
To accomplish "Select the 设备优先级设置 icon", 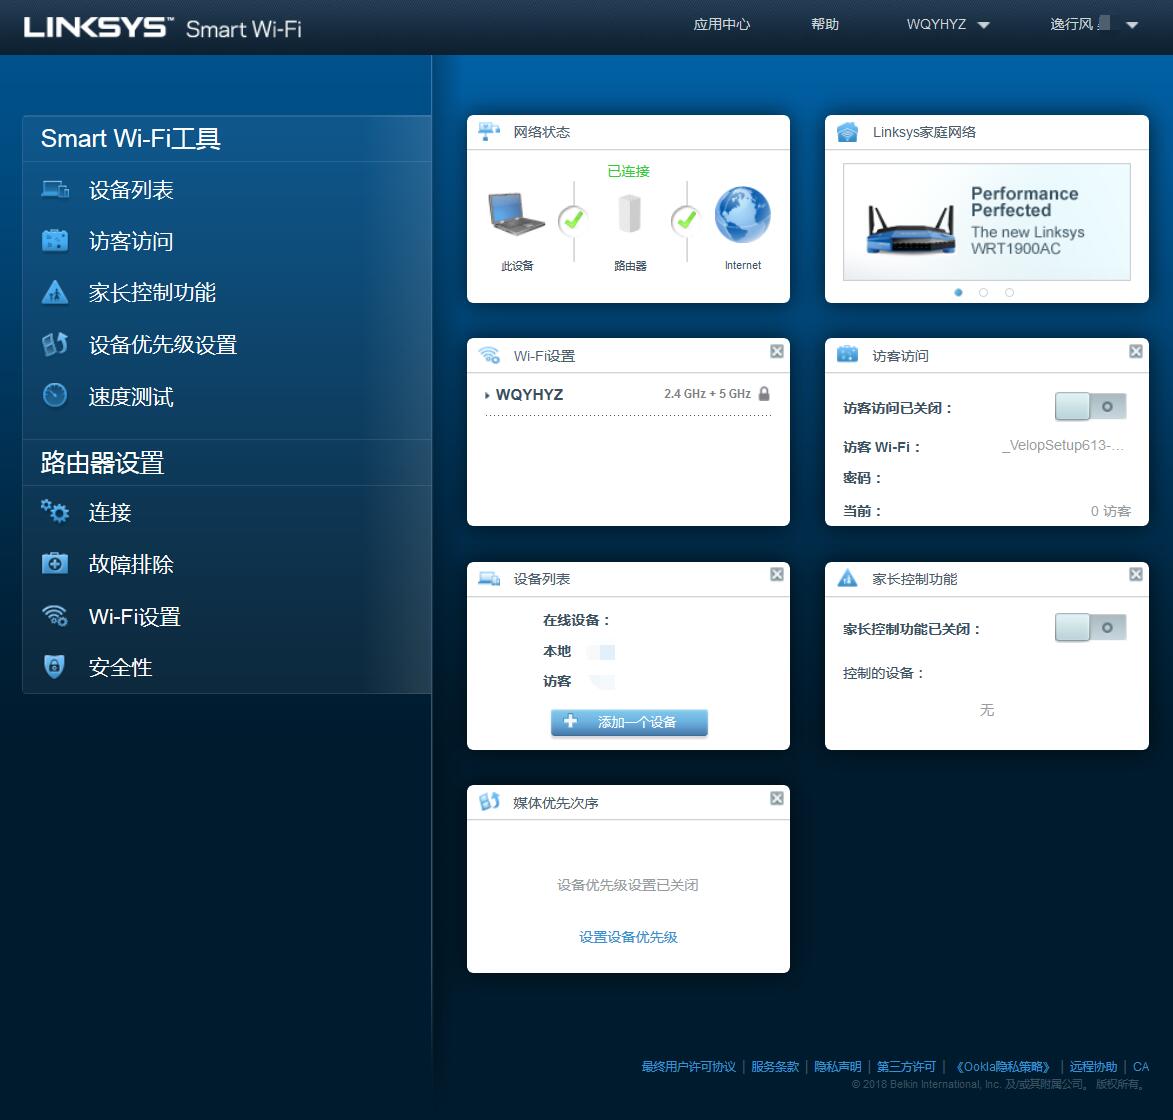I will tap(54, 343).
